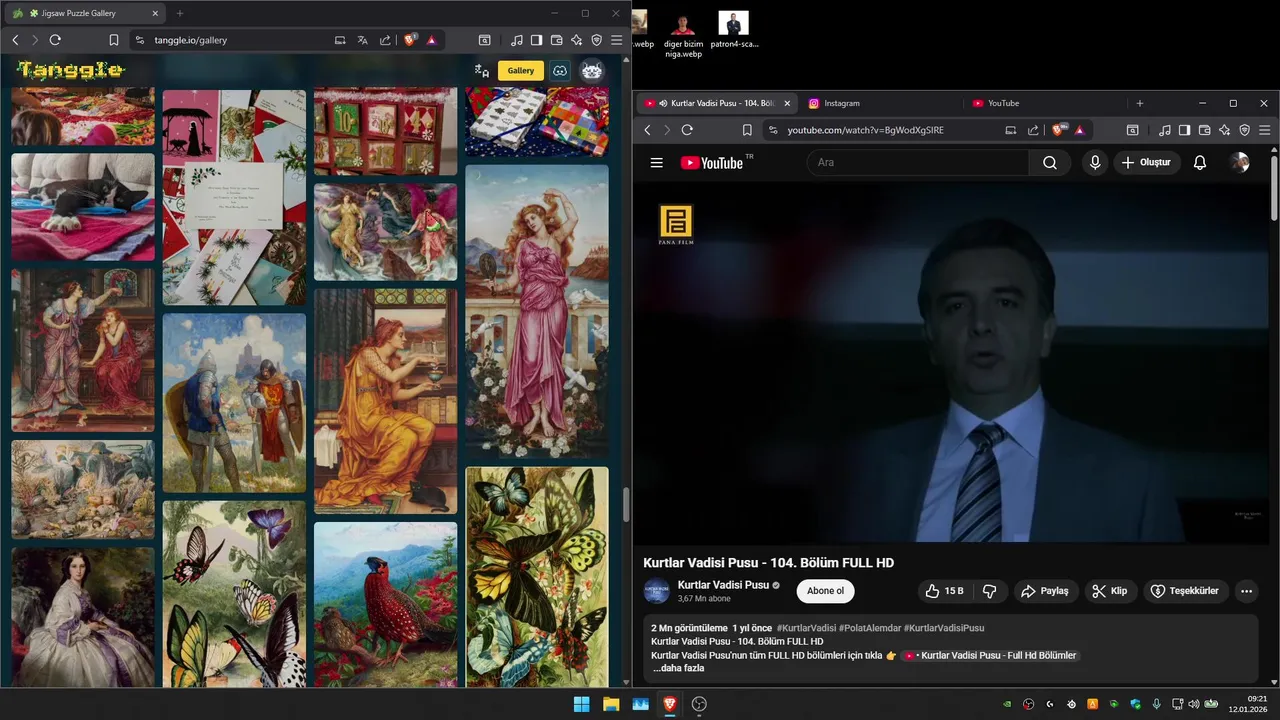This screenshot has height=720, width=1280.
Task: Click the YouTube Ara search box
Action: pyautogui.click(x=918, y=162)
